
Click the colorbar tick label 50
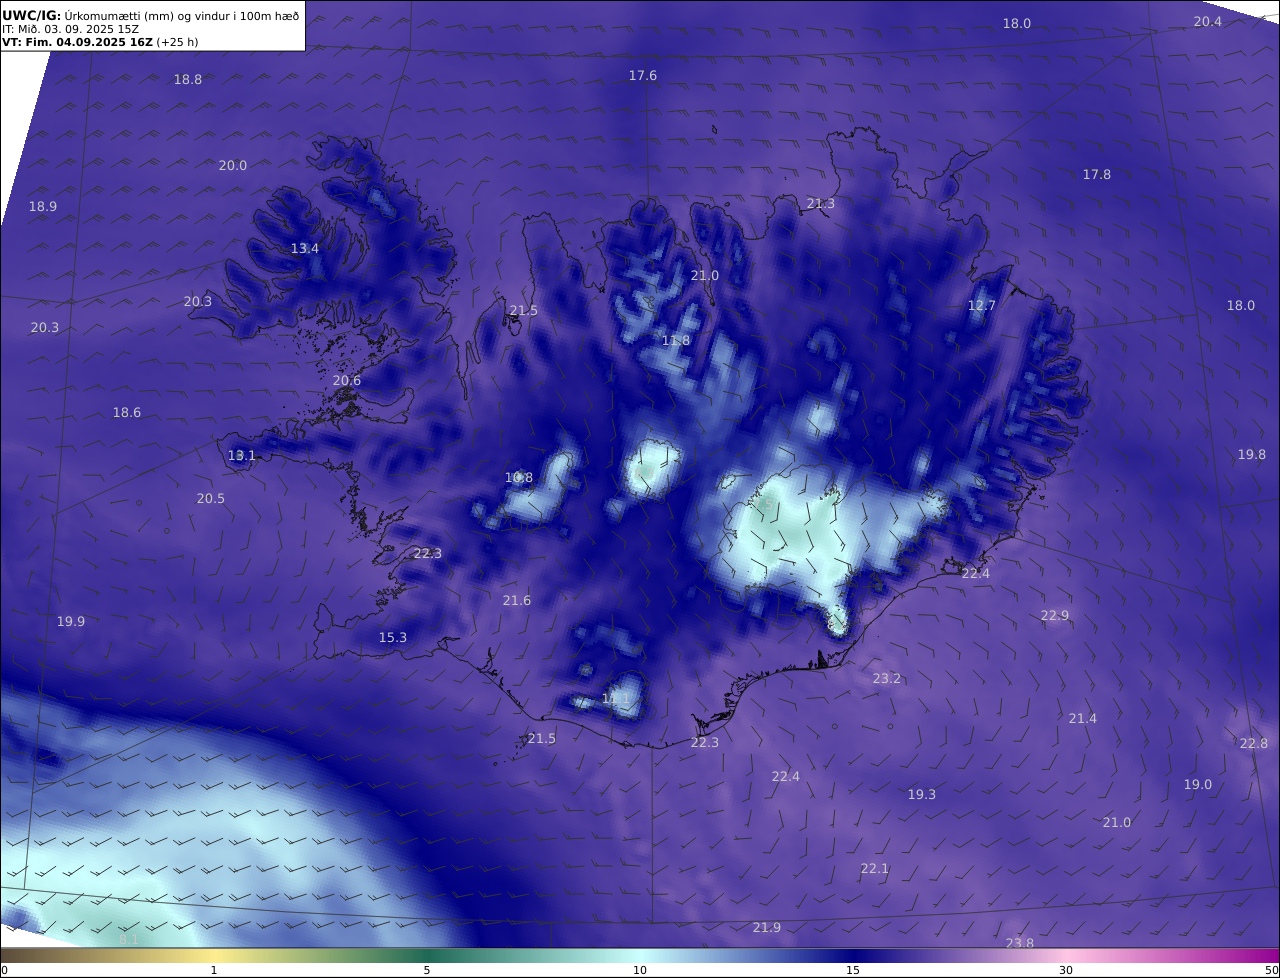click(x=1271, y=970)
